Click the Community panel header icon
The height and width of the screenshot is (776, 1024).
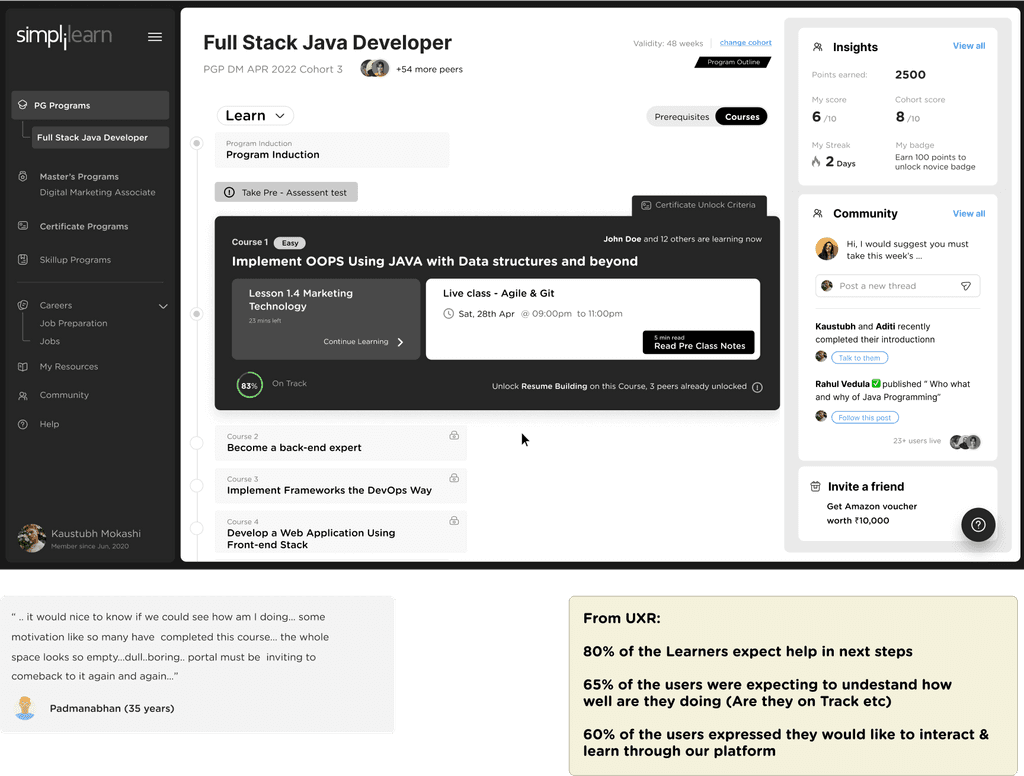tap(818, 214)
